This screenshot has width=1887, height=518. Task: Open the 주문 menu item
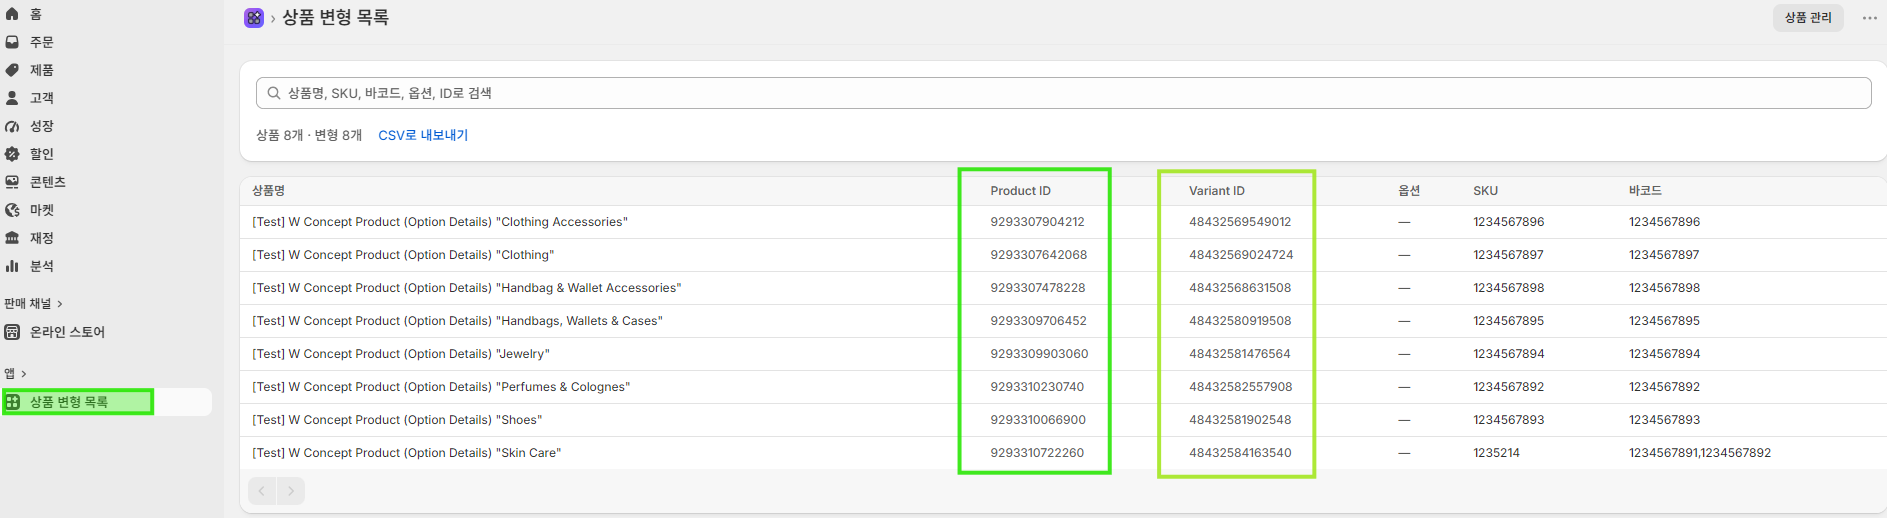pos(42,42)
